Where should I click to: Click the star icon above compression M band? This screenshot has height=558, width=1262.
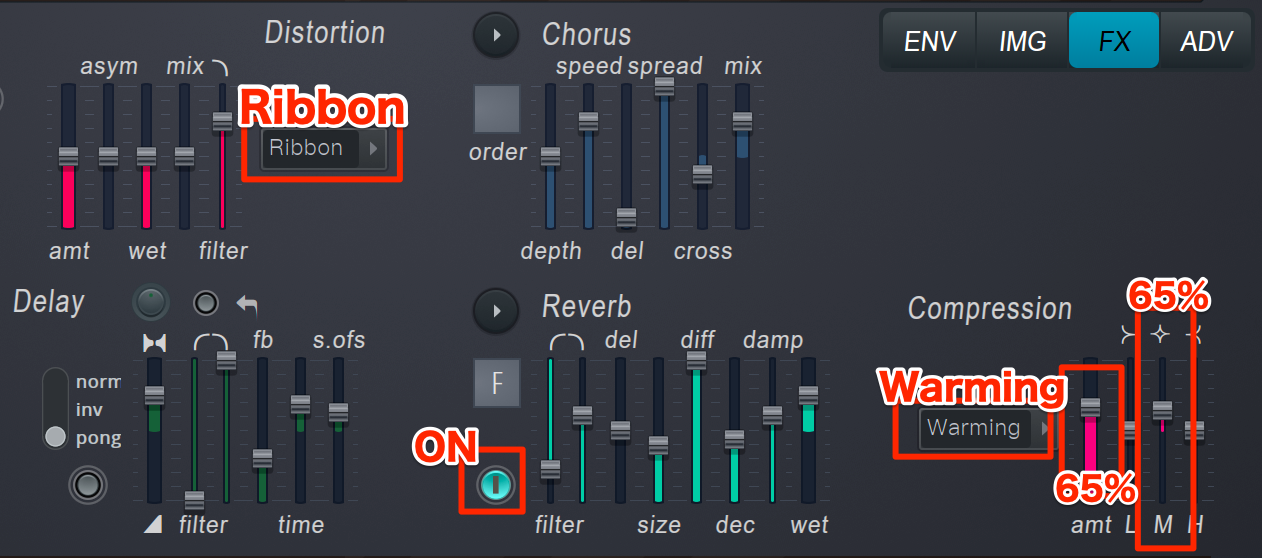click(x=1160, y=335)
